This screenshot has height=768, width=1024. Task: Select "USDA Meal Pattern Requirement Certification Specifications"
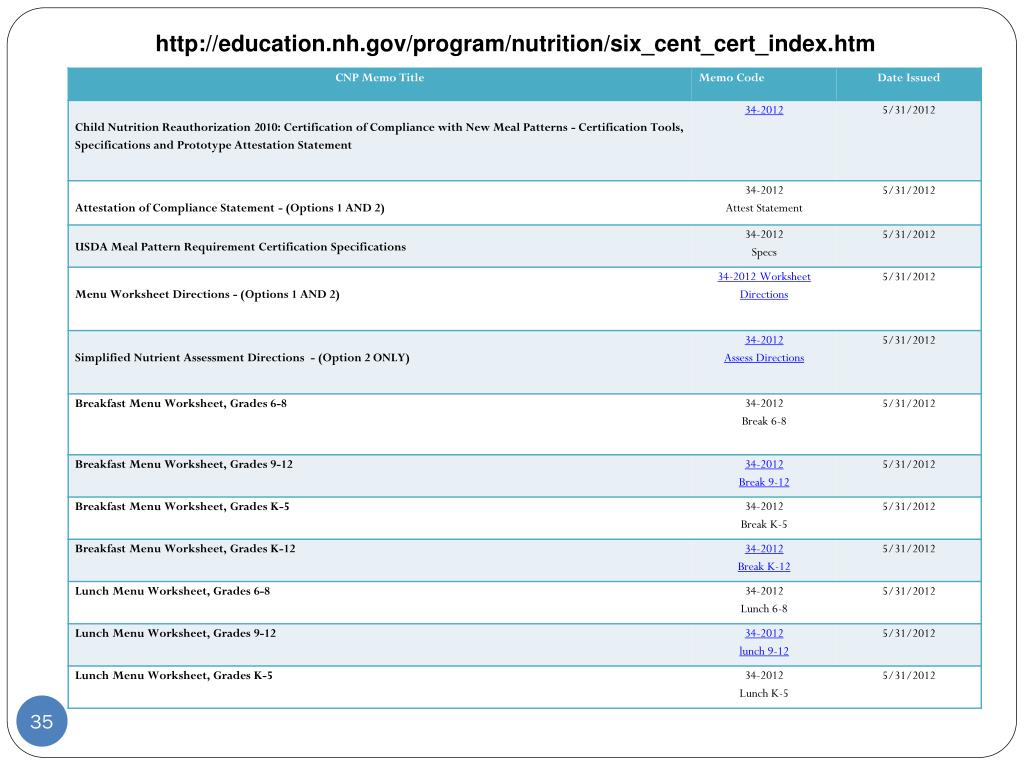click(x=240, y=247)
